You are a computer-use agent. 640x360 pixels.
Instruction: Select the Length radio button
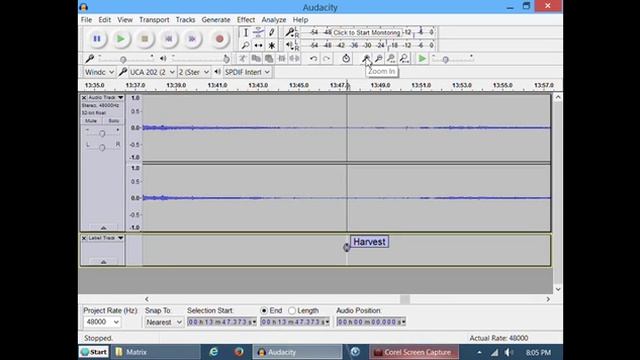pos(292,311)
